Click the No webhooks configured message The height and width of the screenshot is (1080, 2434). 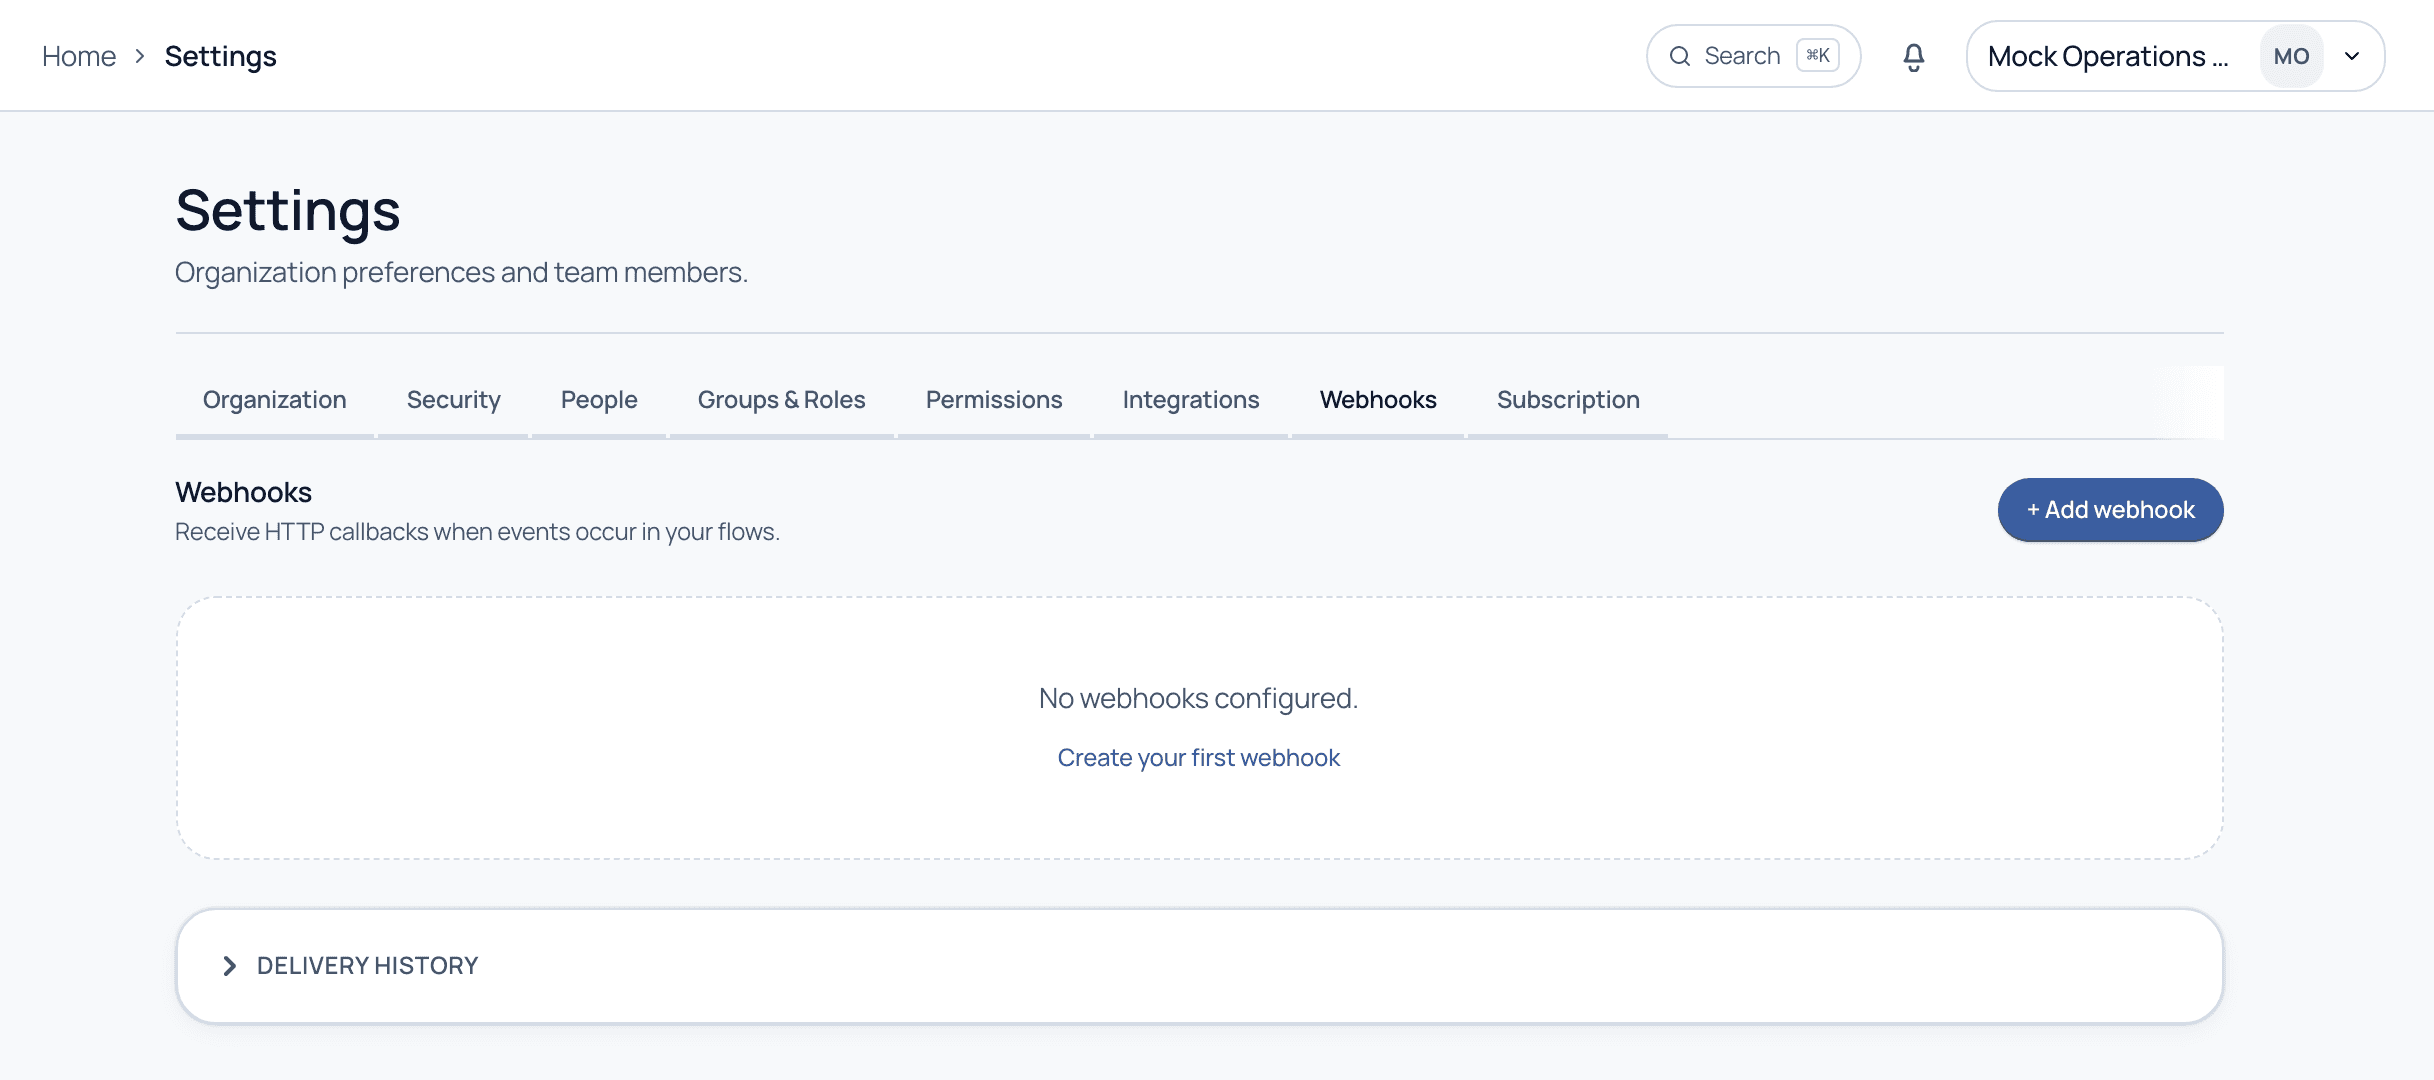pos(1199,698)
